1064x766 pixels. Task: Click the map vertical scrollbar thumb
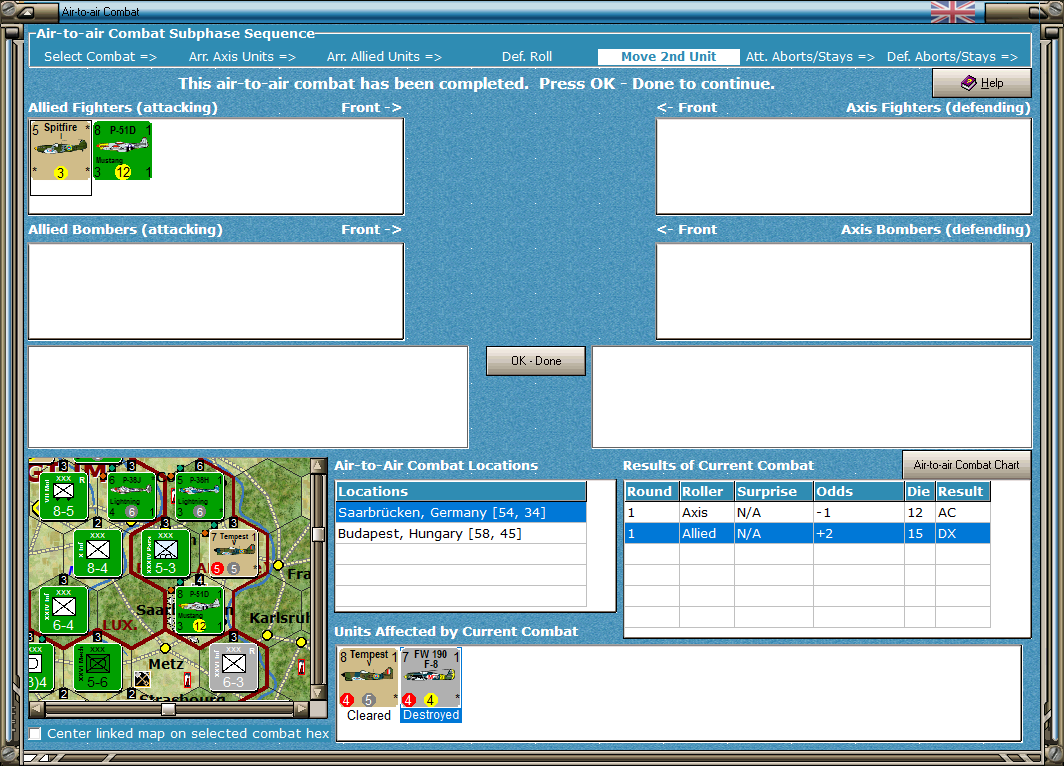(x=318, y=534)
